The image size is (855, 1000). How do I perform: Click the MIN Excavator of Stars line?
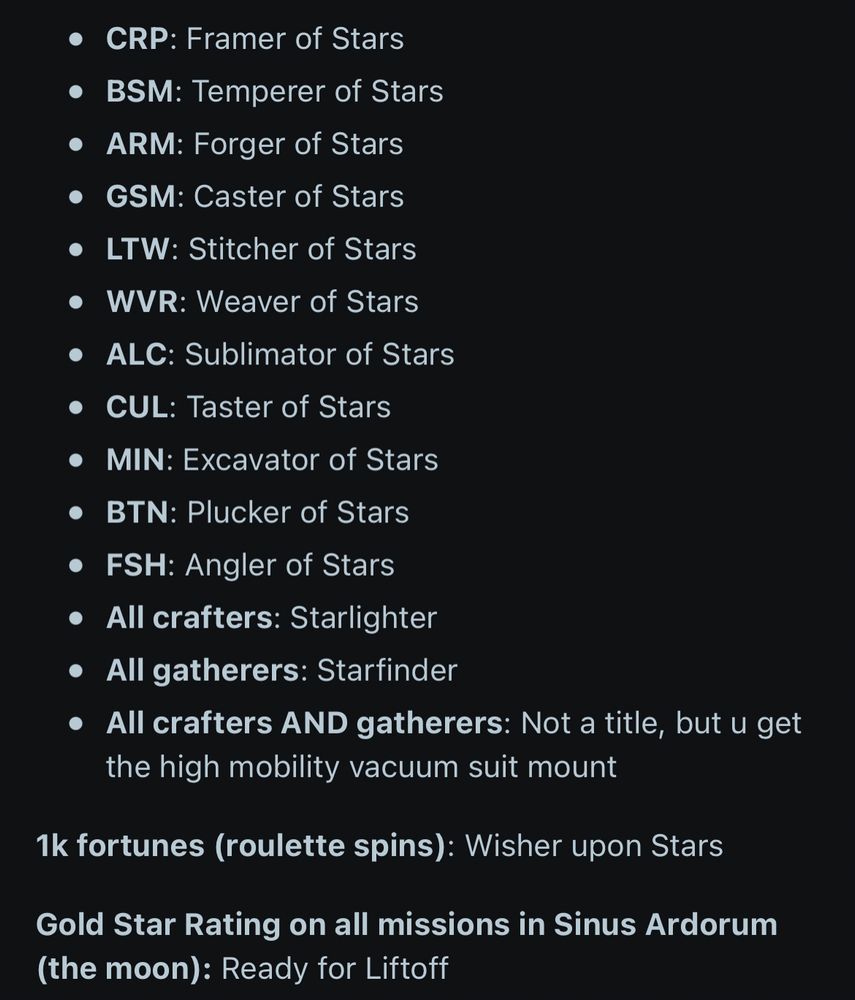pos(272,460)
